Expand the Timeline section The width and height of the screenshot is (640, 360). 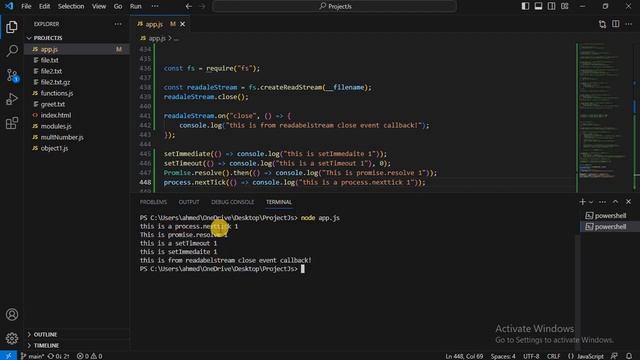[77, 345]
